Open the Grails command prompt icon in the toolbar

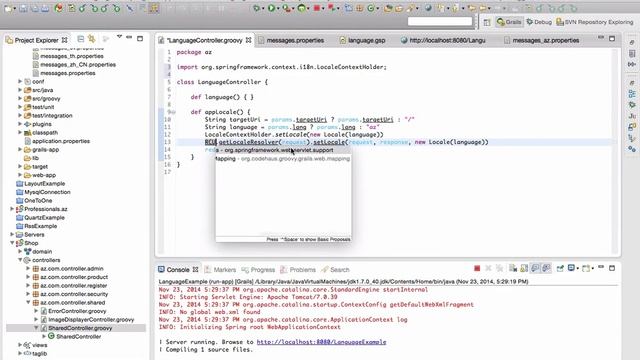tap(302, 8)
